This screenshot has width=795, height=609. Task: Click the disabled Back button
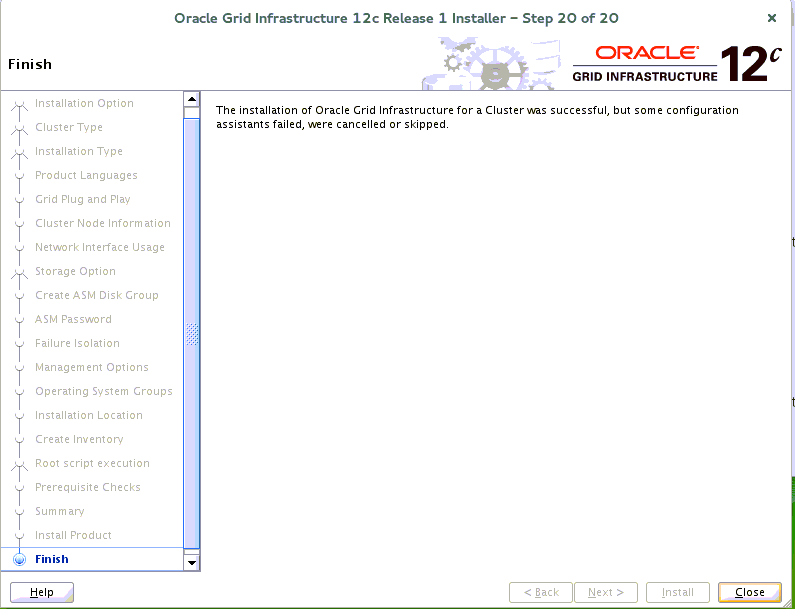[540, 592]
